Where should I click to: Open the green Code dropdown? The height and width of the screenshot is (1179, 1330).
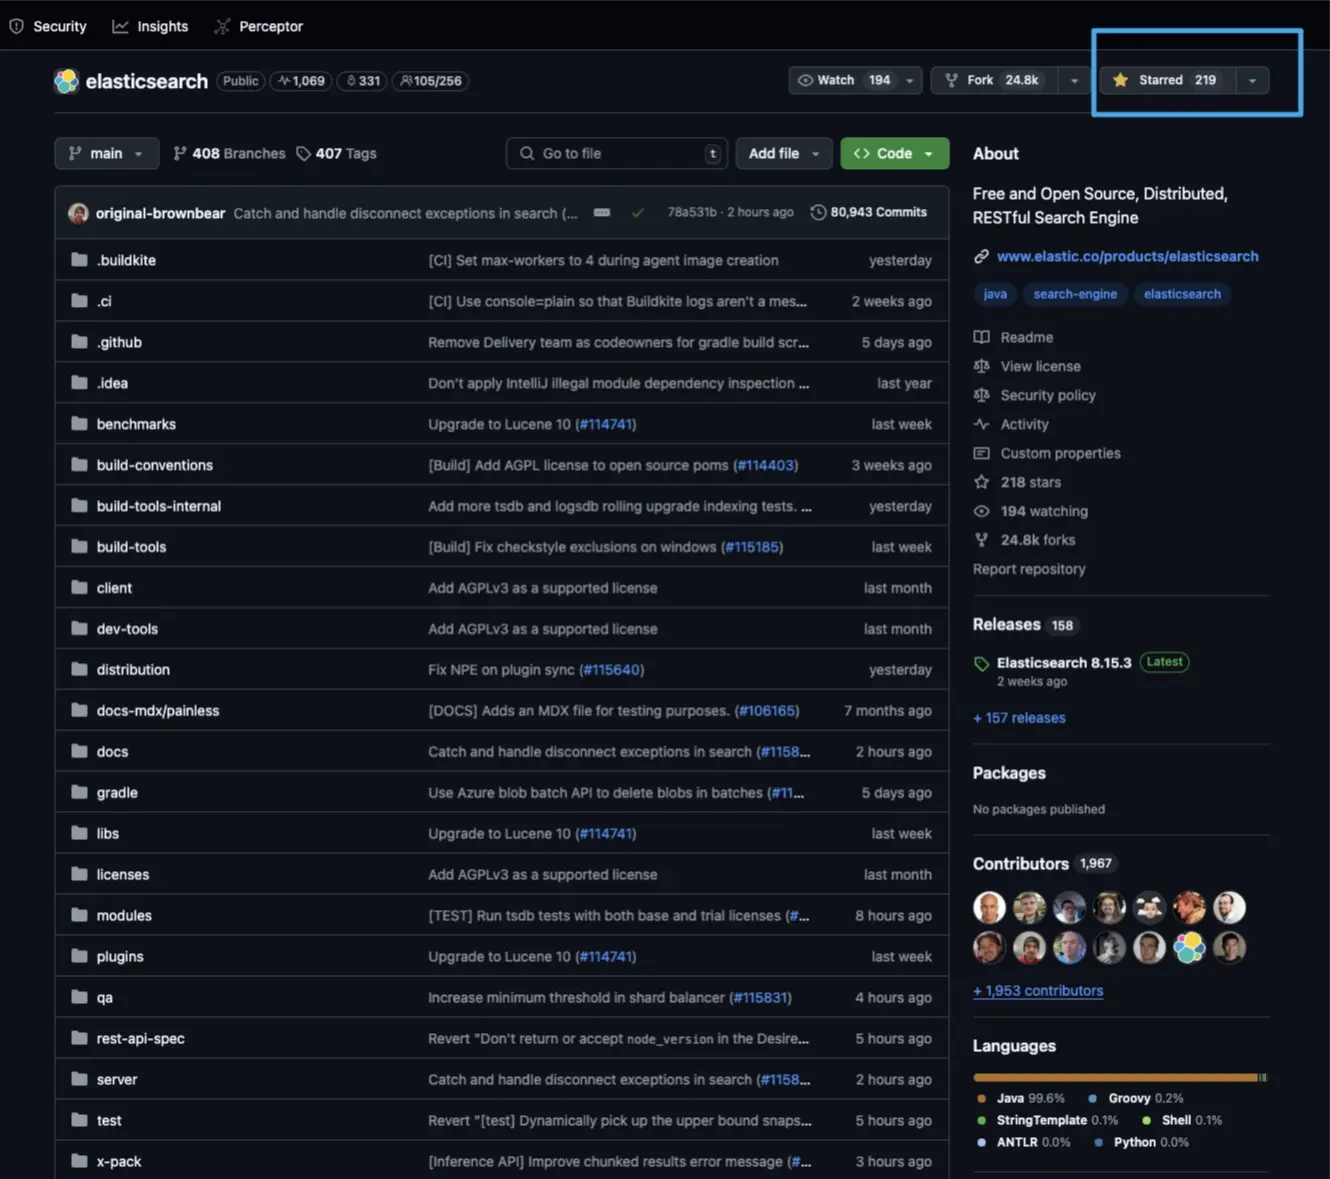894,153
